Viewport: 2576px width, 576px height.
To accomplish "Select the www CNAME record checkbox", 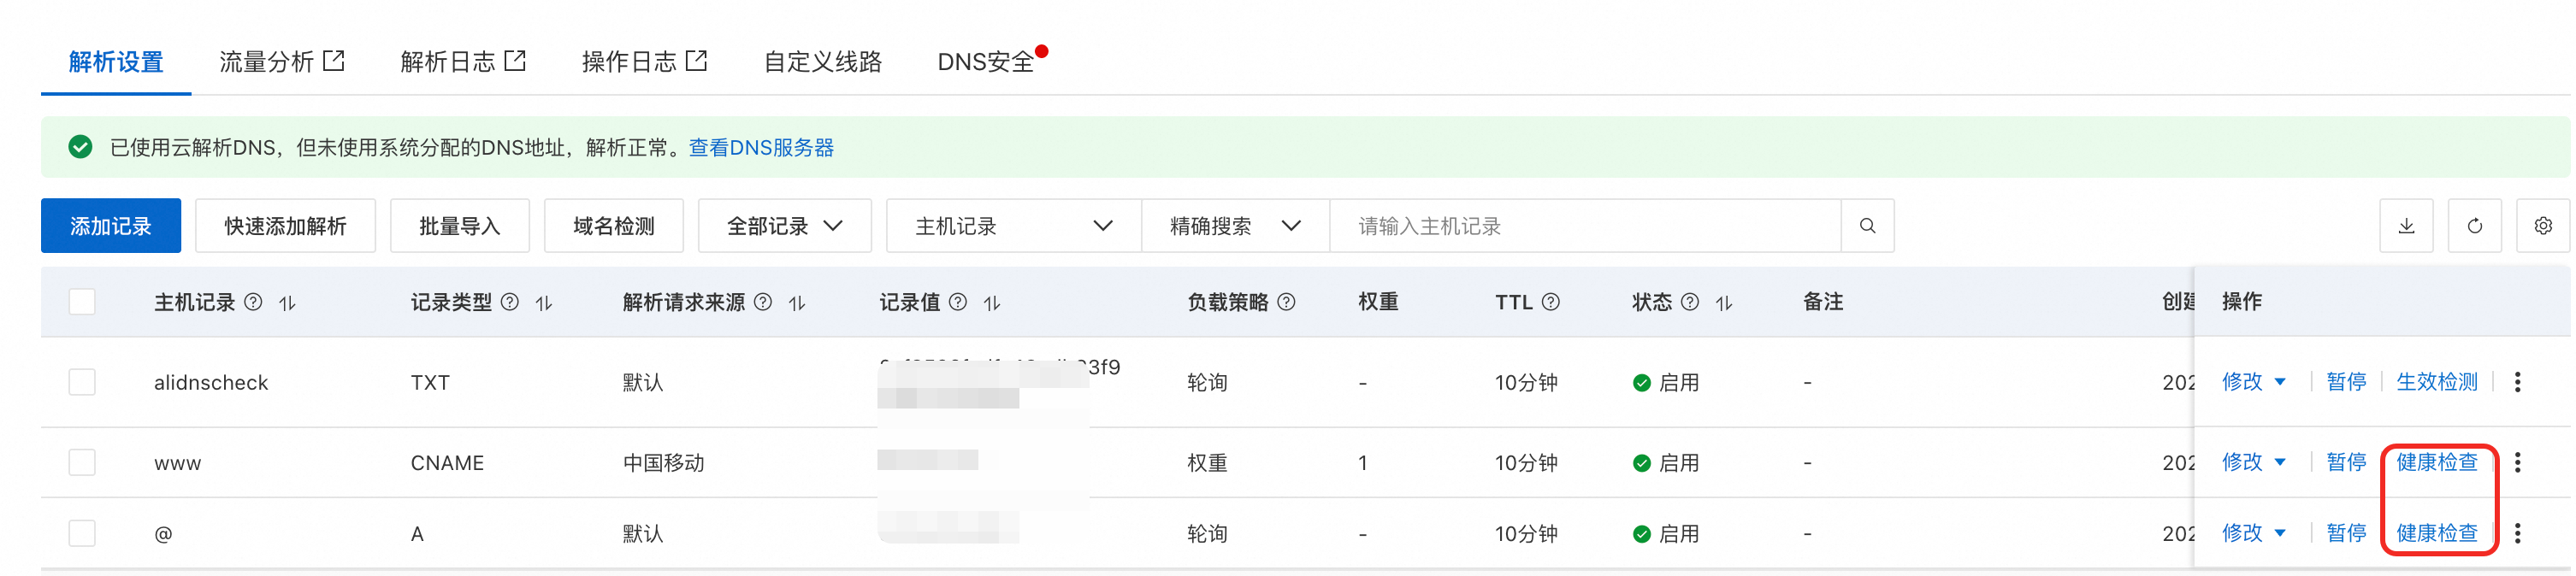I will pyautogui.click(x=82, y=462).
